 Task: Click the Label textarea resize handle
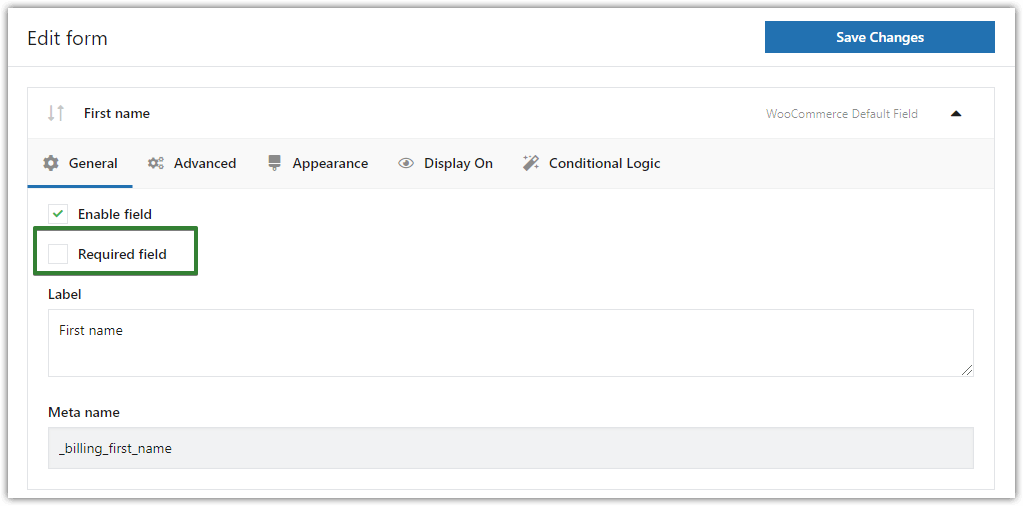967,370
